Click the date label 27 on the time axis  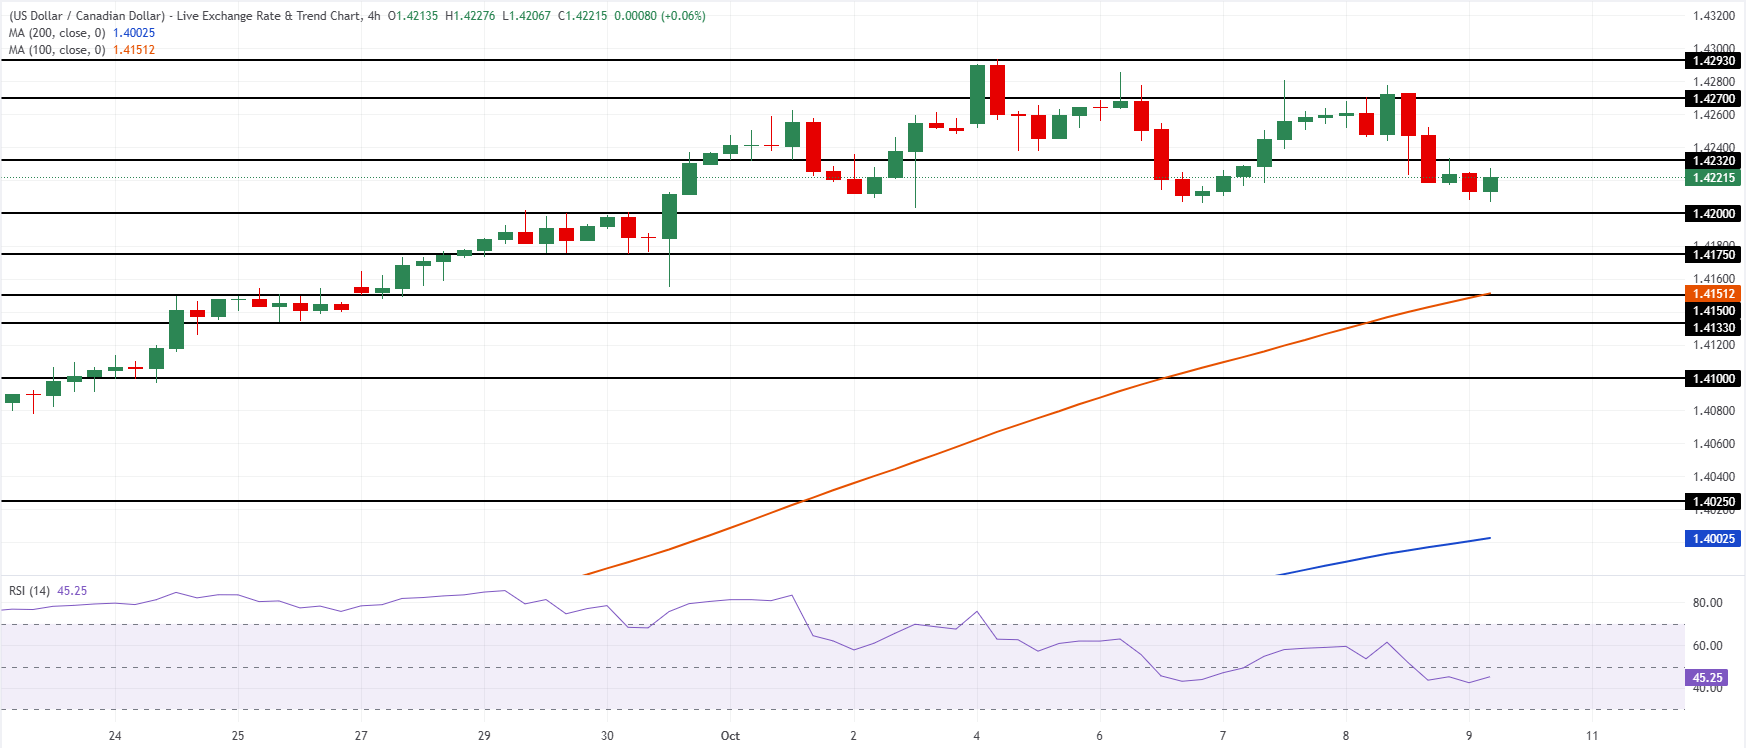pos(361,736)
